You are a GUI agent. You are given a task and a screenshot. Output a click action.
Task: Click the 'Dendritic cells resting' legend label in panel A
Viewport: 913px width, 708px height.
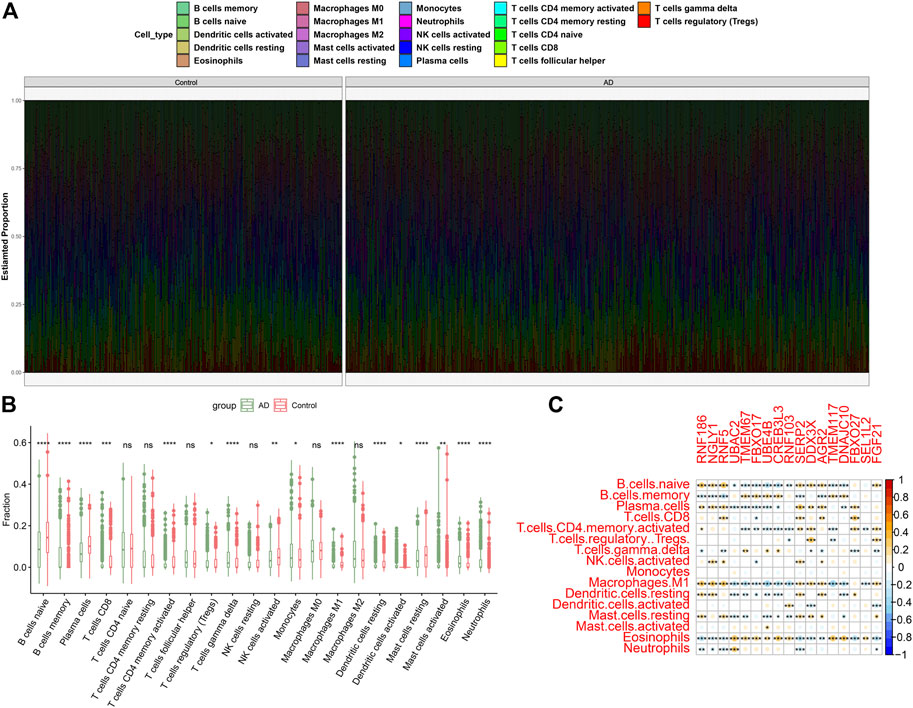(239, 48)
